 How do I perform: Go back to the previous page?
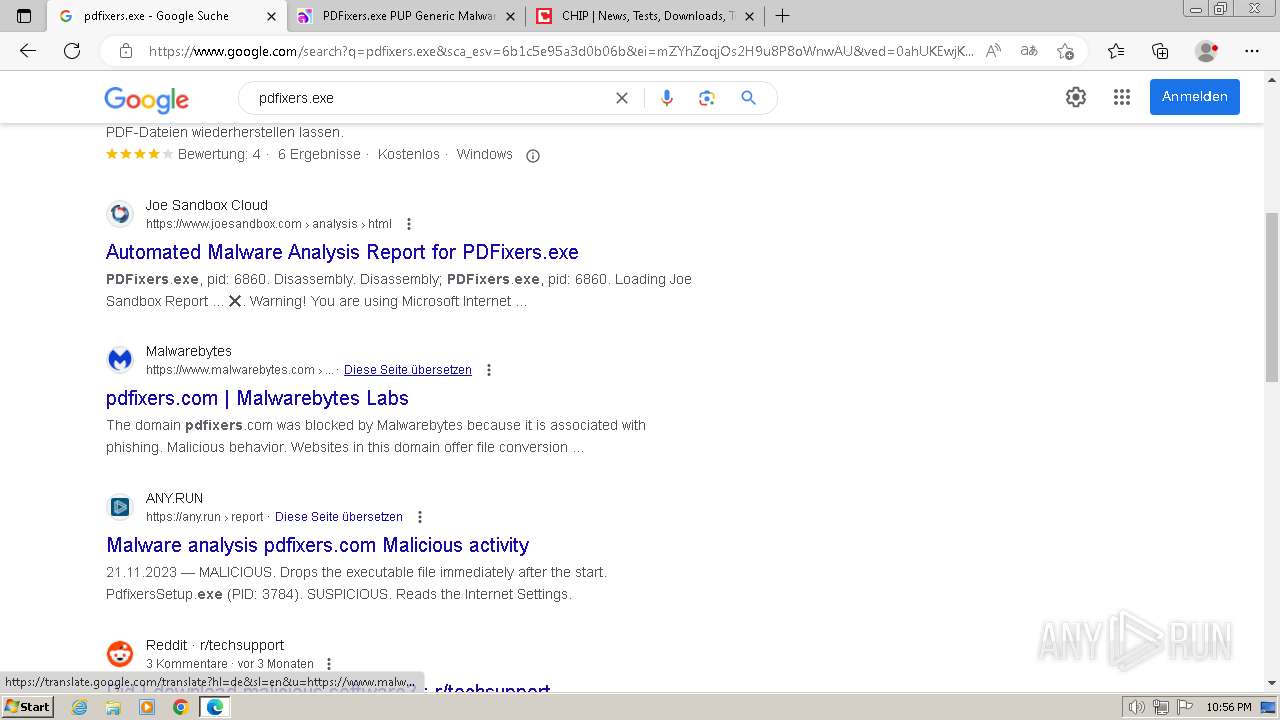28,51
